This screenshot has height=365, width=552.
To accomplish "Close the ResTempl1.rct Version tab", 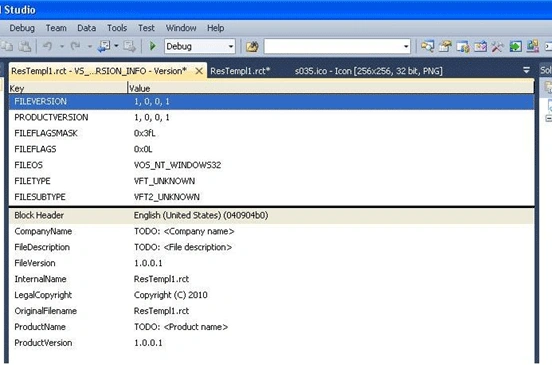I will tap(199, 71).
